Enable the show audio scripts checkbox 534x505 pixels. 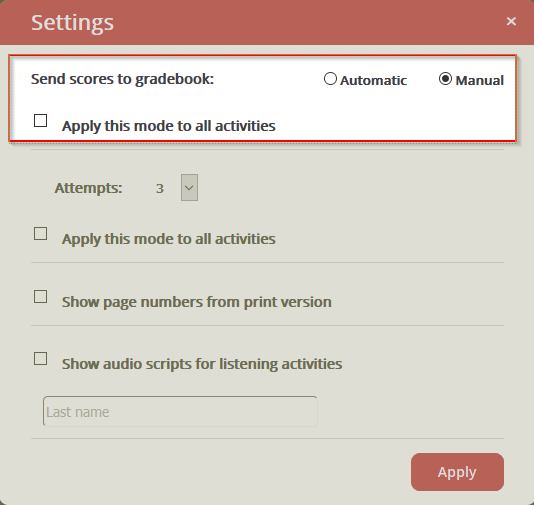pos(41,359)
